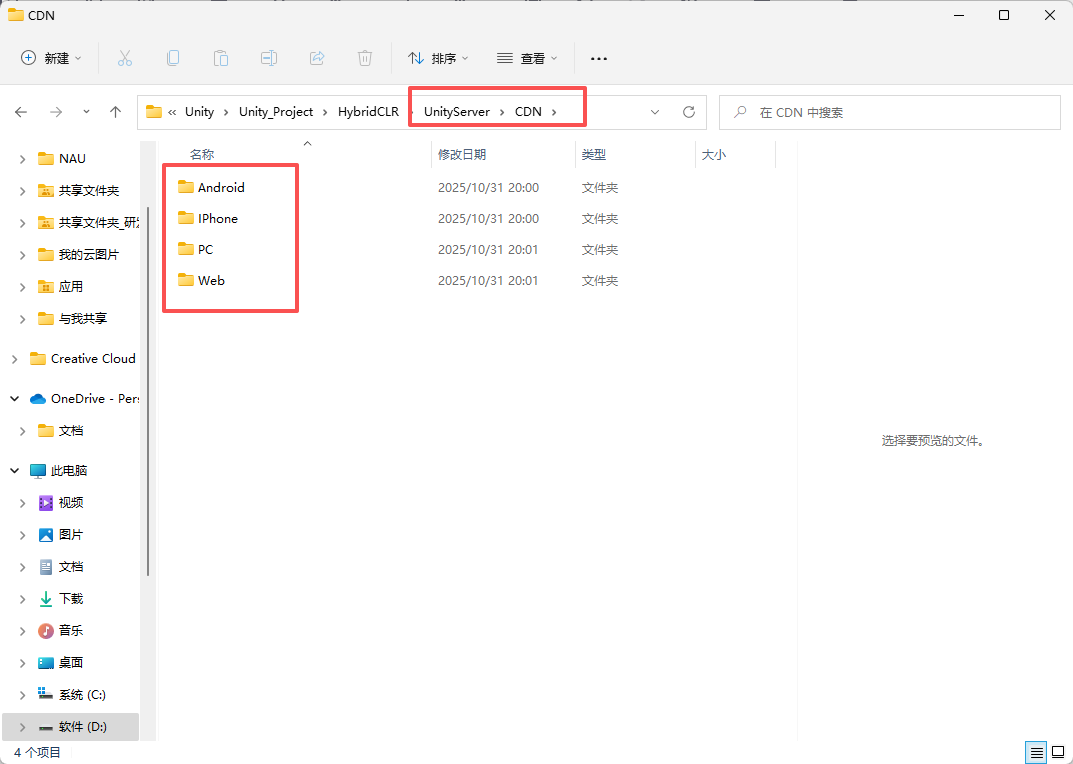Viewport: 1073px width, 764px height.
Task: Expand the 系统 (C:) drive node
Action: click(x=23, y=696)
